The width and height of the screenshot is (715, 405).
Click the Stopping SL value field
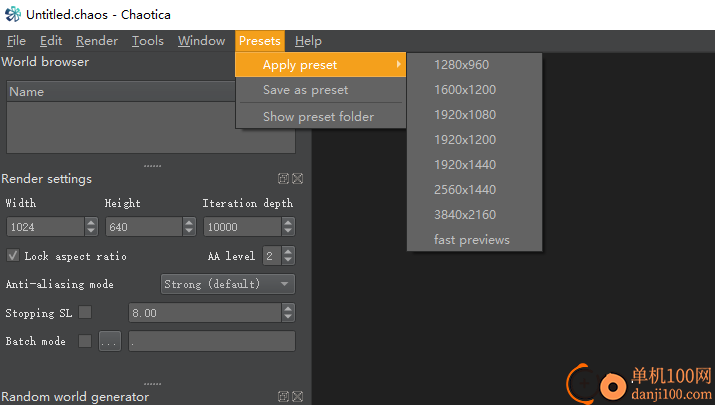point(205,313)
